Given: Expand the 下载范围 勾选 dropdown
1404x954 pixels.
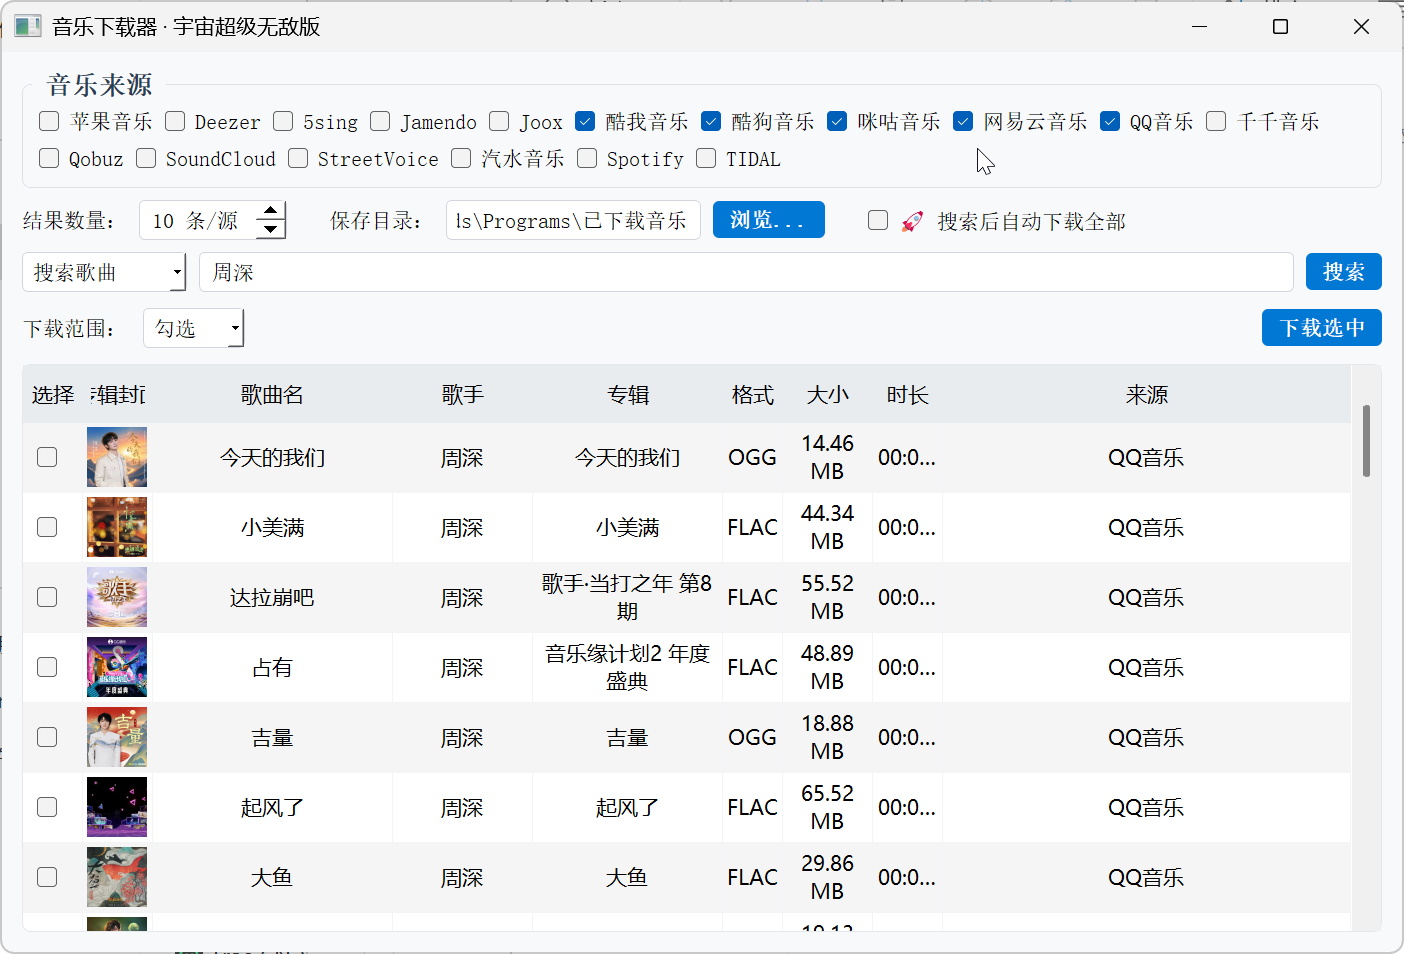Looking at the screenshot, I should 193,328.
